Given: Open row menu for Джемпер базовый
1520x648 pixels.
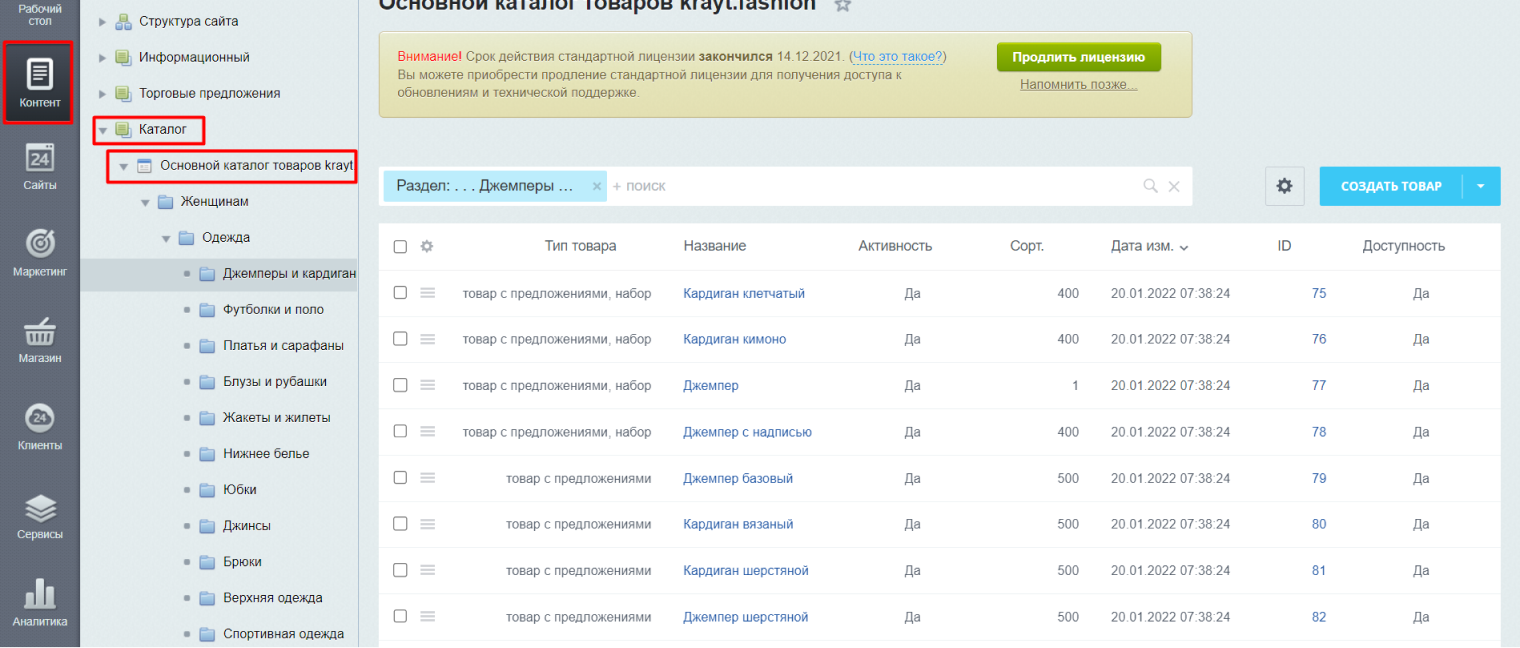Looking at the screenshot, I should (x=428, y=478).
